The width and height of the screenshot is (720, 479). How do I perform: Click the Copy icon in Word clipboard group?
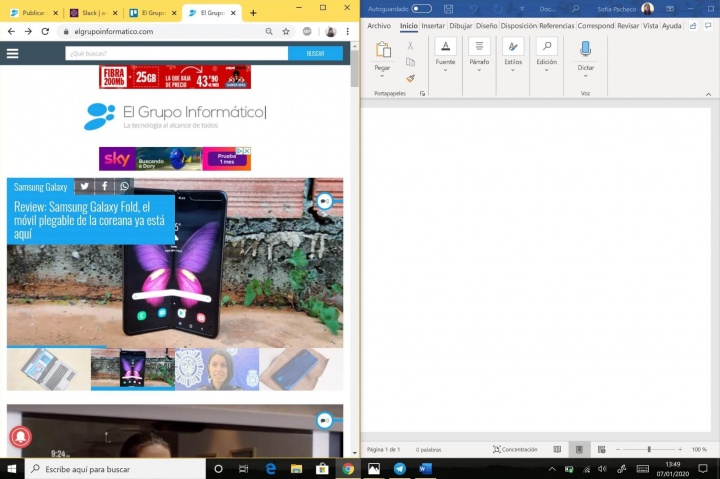coord(410,62)
